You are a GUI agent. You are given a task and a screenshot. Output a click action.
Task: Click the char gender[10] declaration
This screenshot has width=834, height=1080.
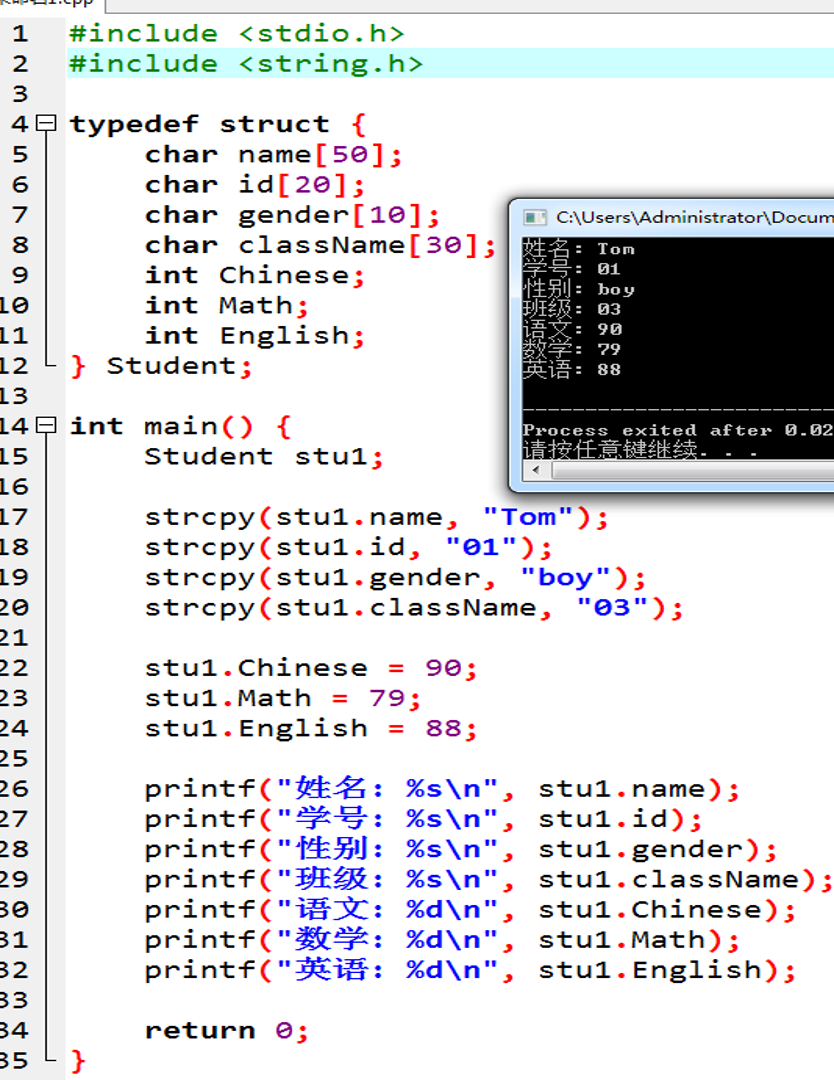tap(292, 215)
